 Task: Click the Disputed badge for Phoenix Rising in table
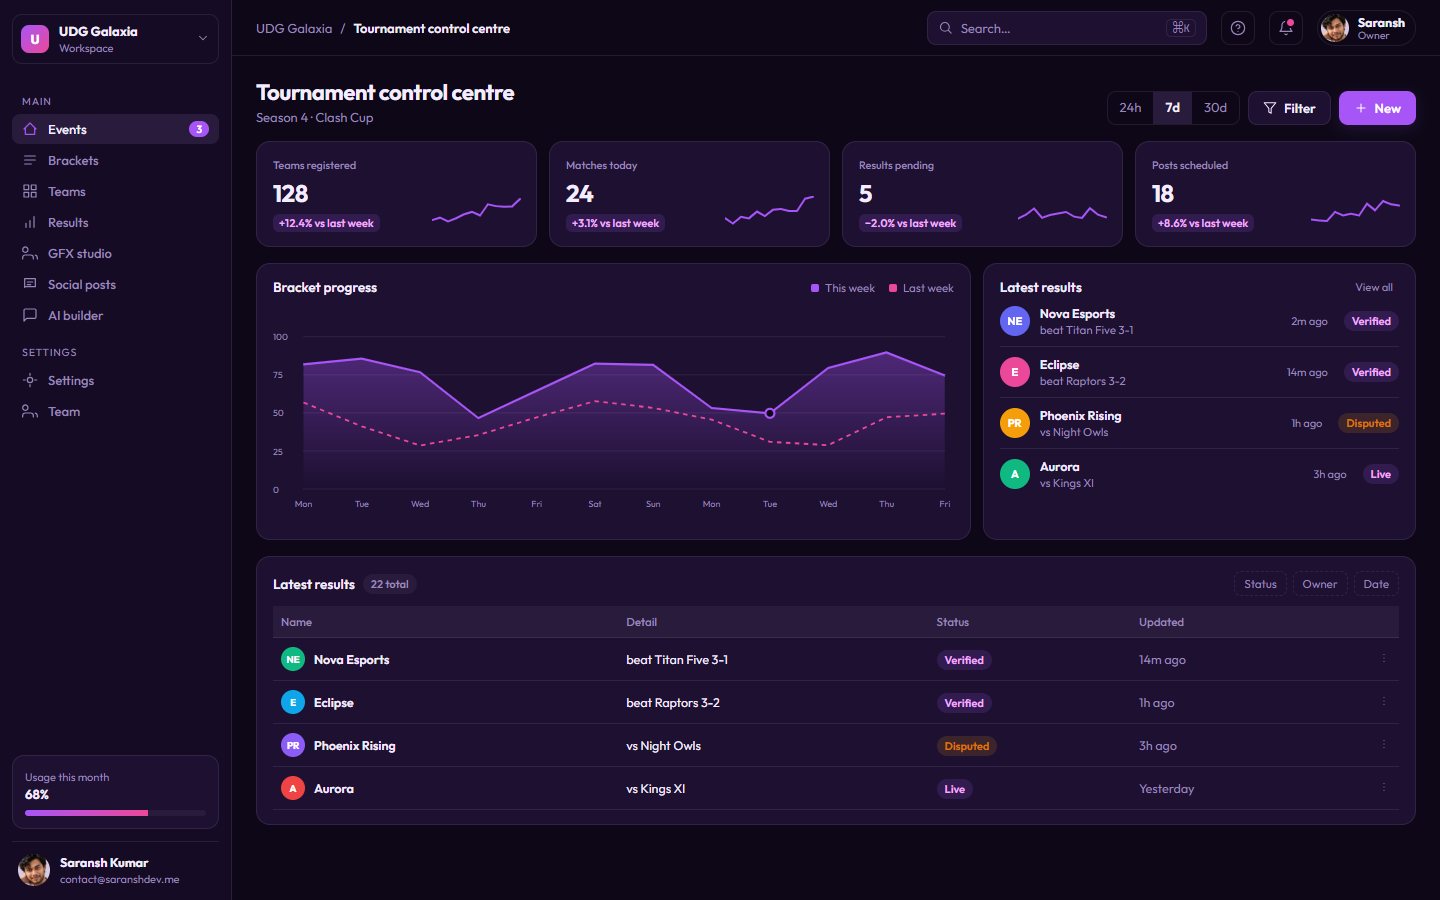[967, 746]
